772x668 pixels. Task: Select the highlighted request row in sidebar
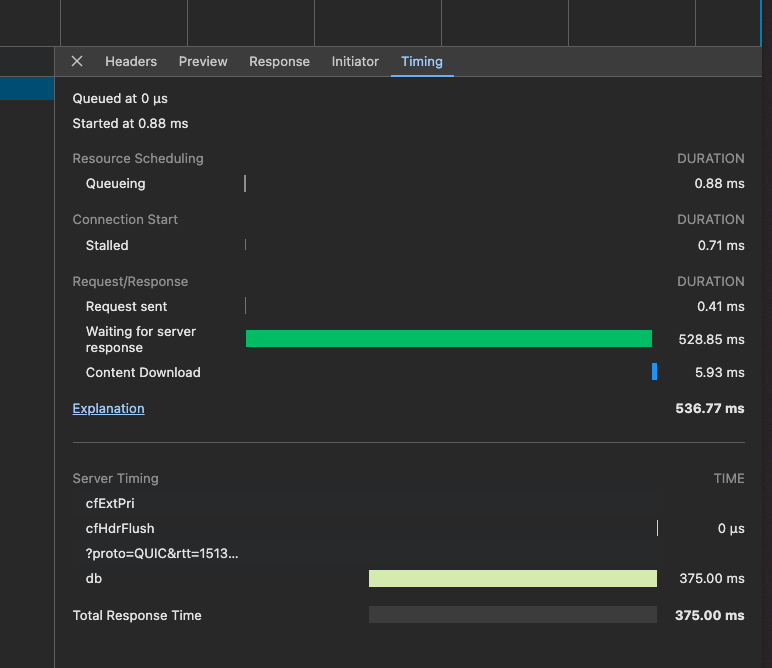[27, 89]
